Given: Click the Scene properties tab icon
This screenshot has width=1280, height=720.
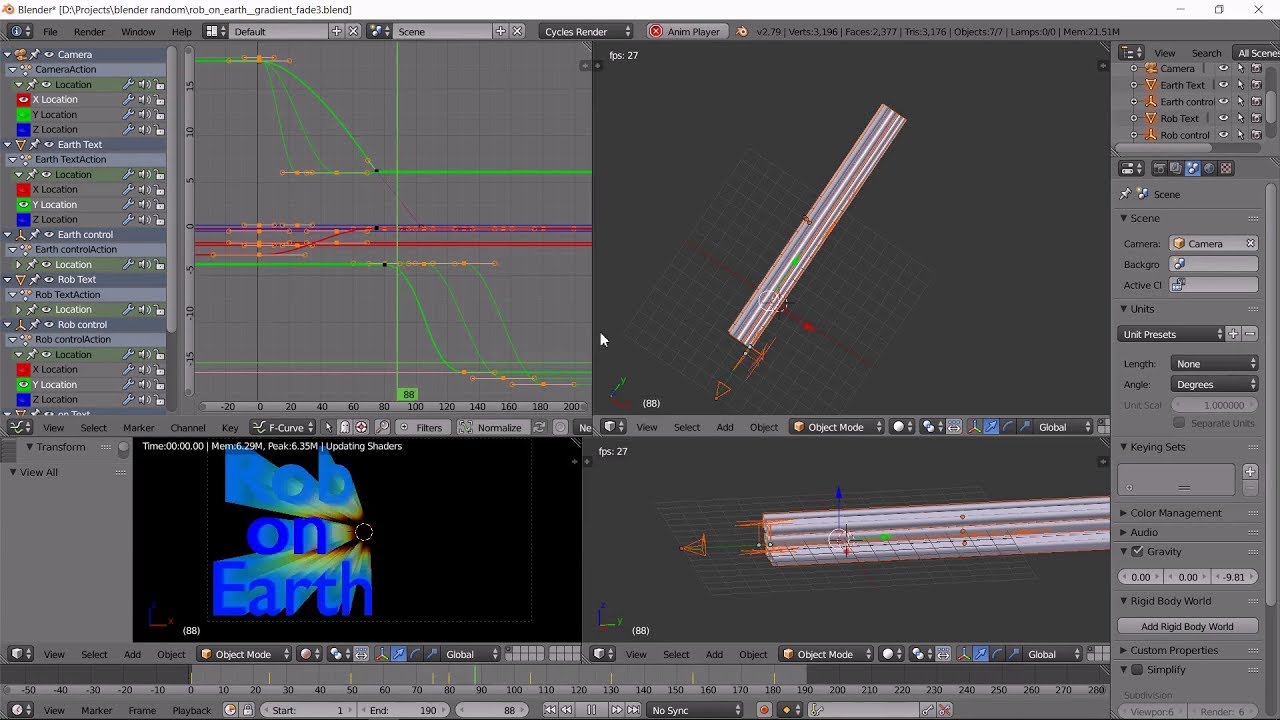Looking at the screenshot, I should (1193, 169).
